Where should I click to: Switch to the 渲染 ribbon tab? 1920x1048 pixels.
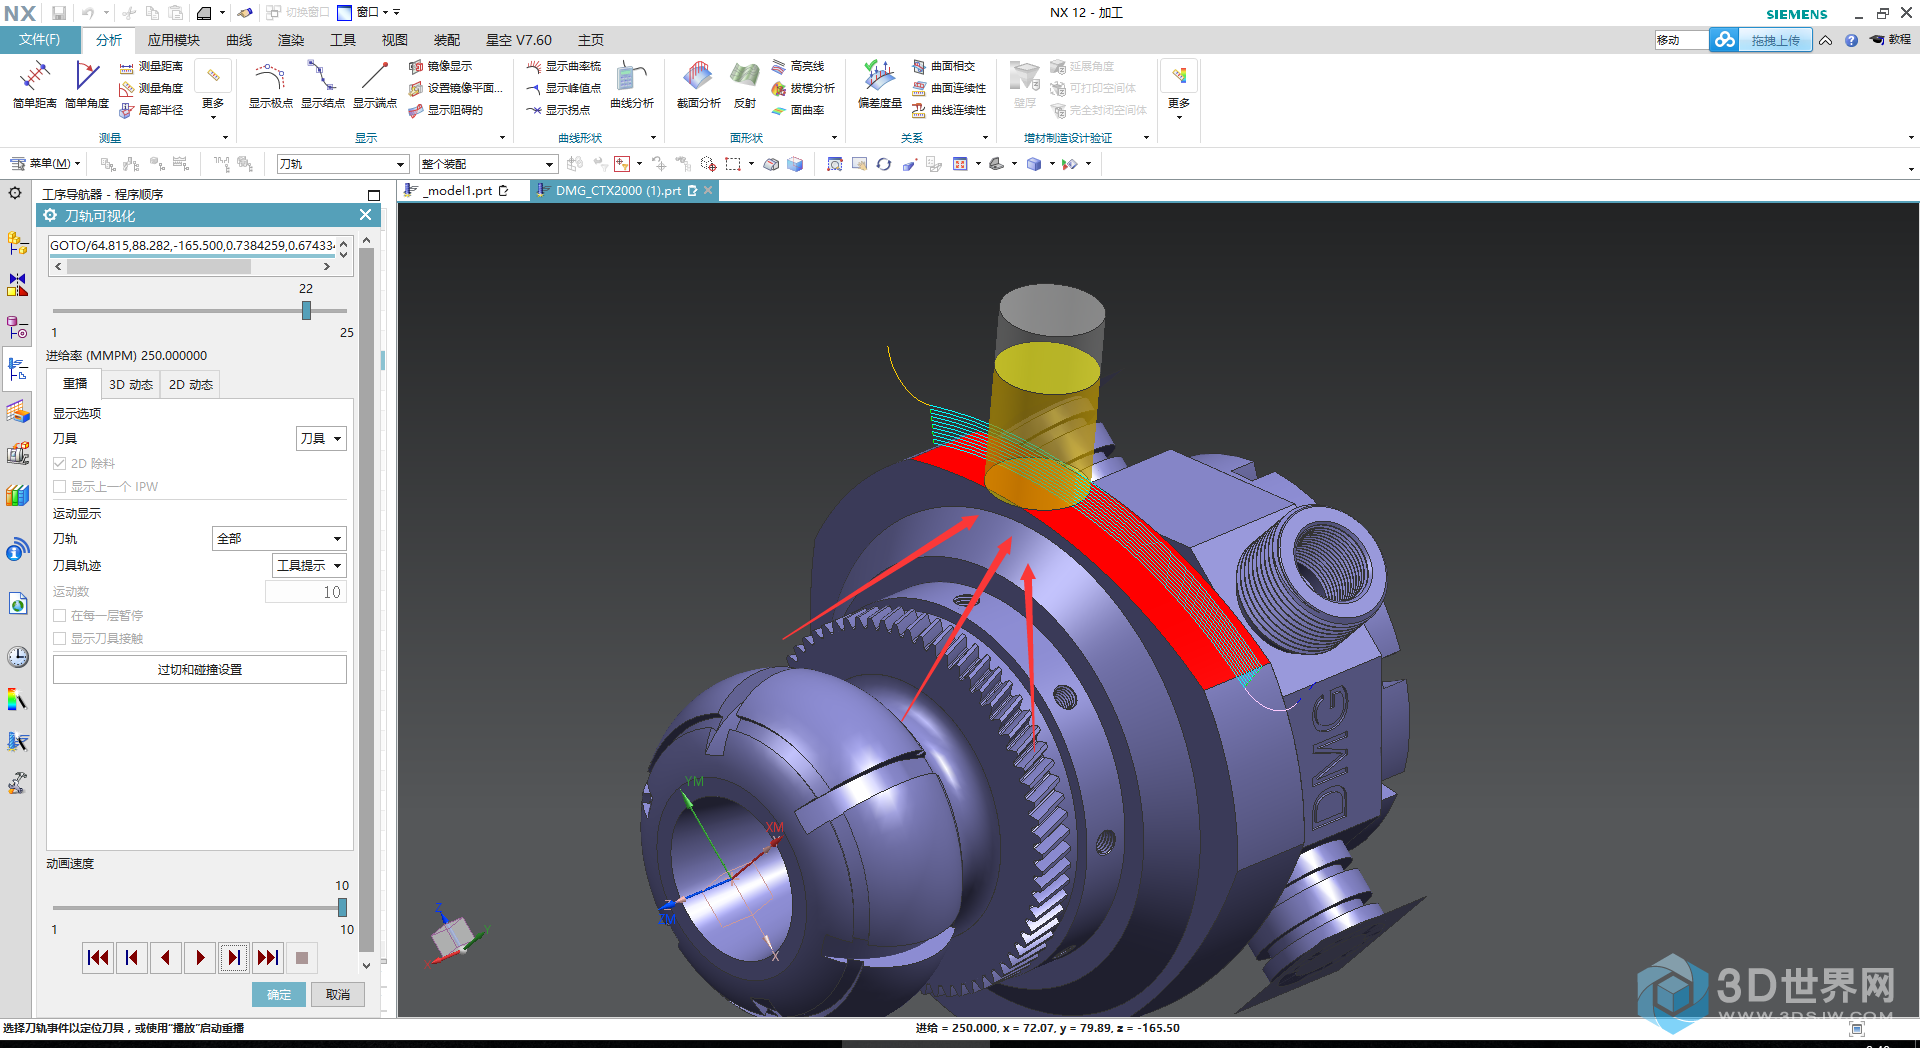pyautogui.click(x=291, y=40)
